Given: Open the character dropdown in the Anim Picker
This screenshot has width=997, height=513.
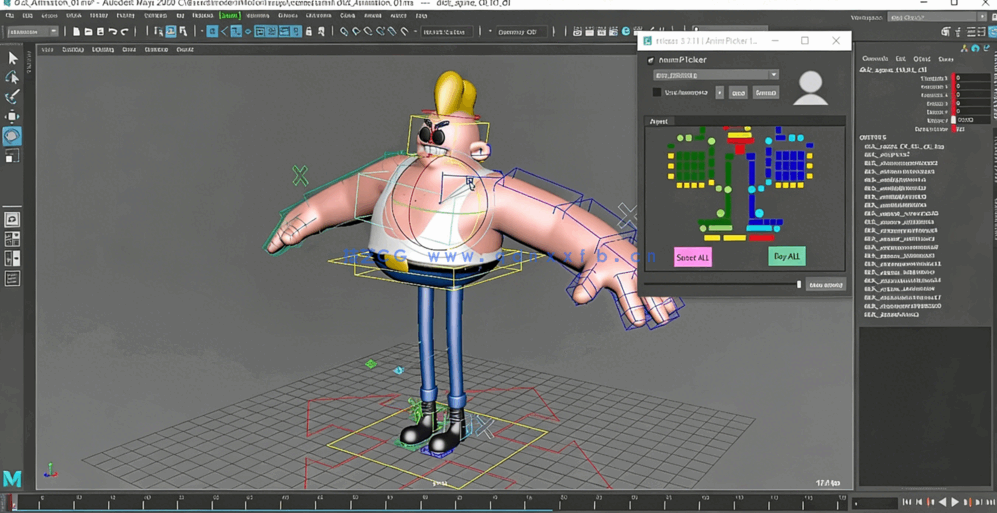Looking at the screenshot, I should [x=715, y=75].
